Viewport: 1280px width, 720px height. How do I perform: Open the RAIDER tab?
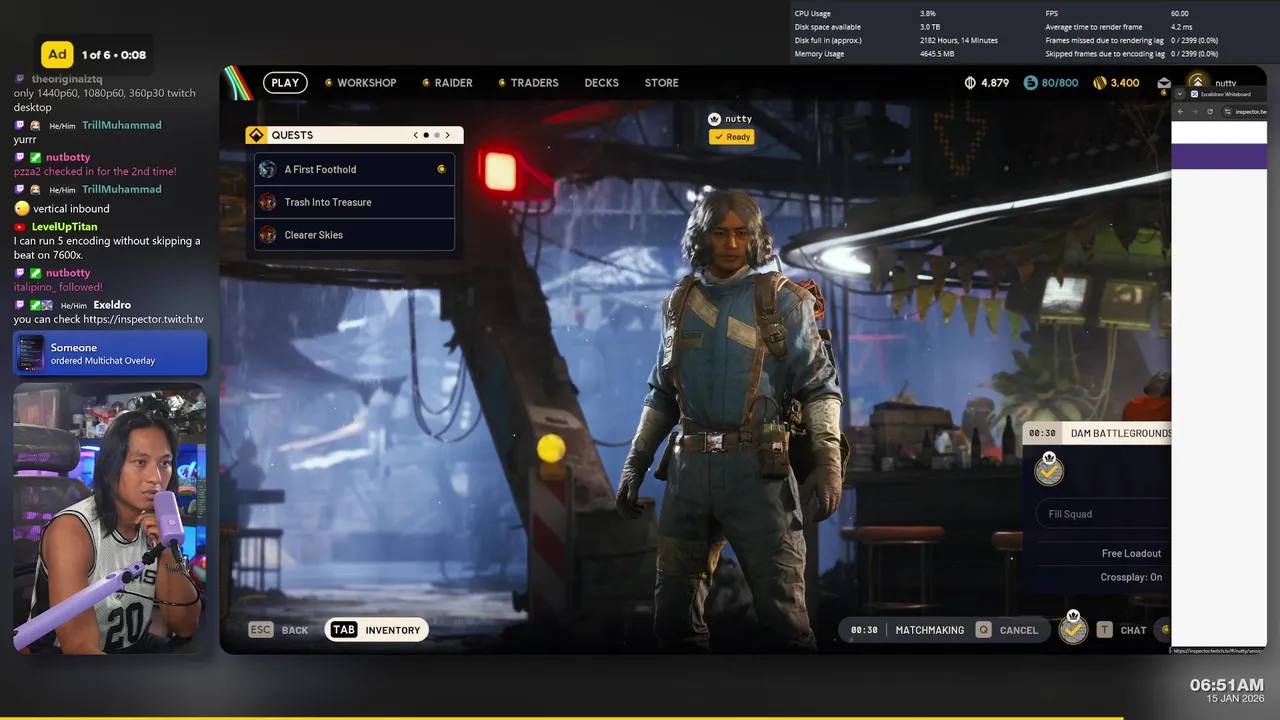tap(453, 83)
